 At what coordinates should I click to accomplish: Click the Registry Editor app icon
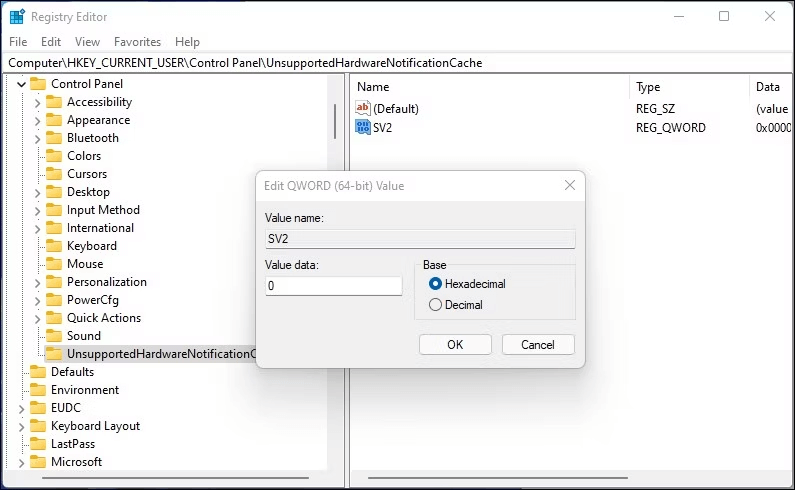tap(17, 17)
